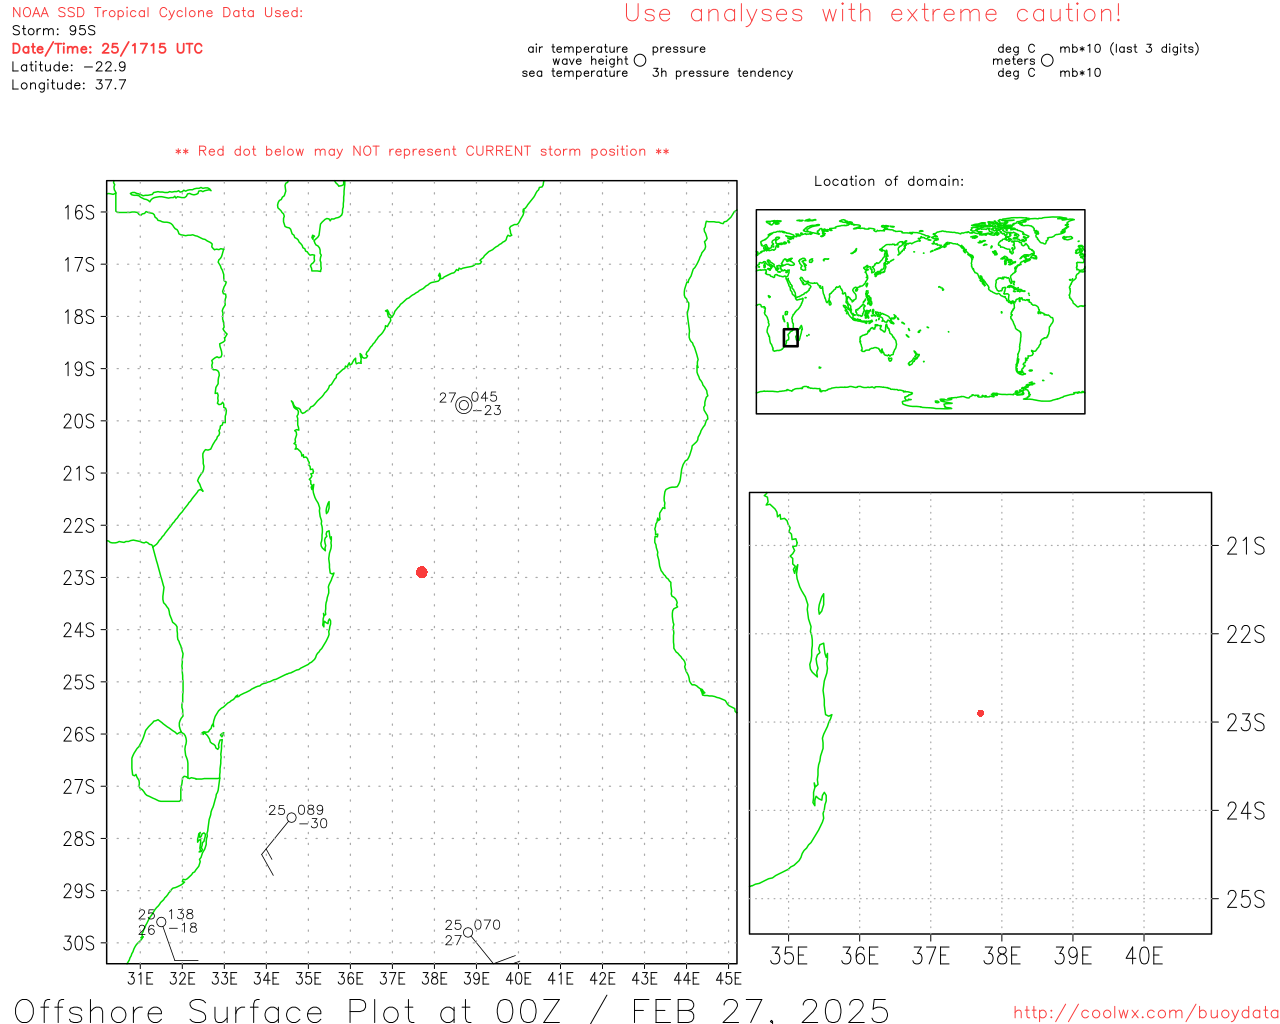Click pressure tendency '-23' value
This screenshot has width=1280, height=1024.
click(487, 410)
